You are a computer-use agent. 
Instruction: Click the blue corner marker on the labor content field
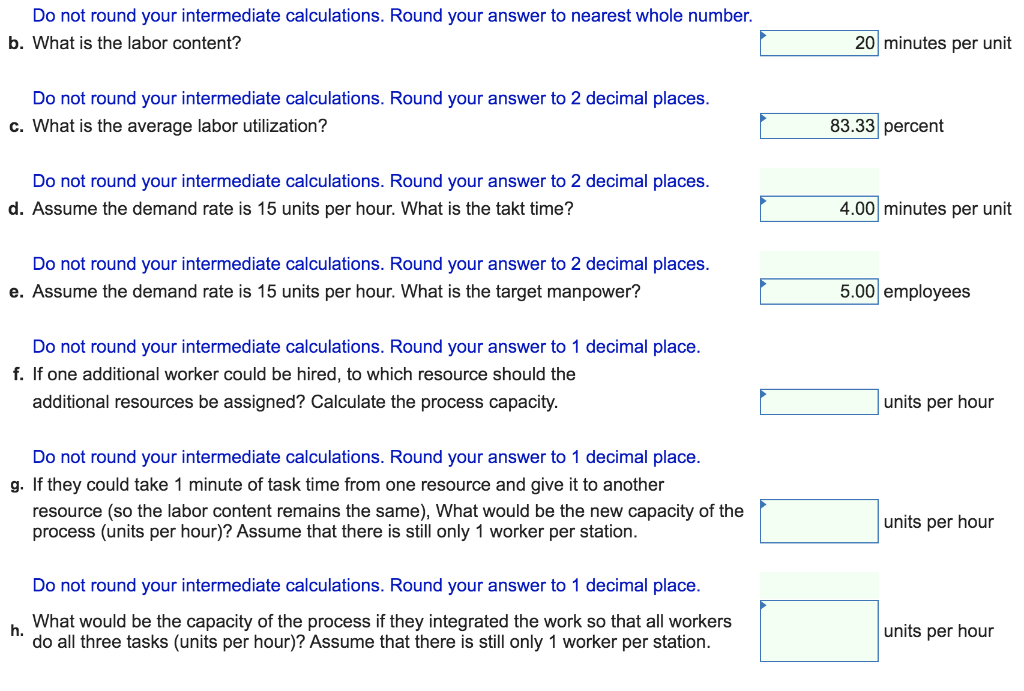pyautogui.click(x=765, y=33)
